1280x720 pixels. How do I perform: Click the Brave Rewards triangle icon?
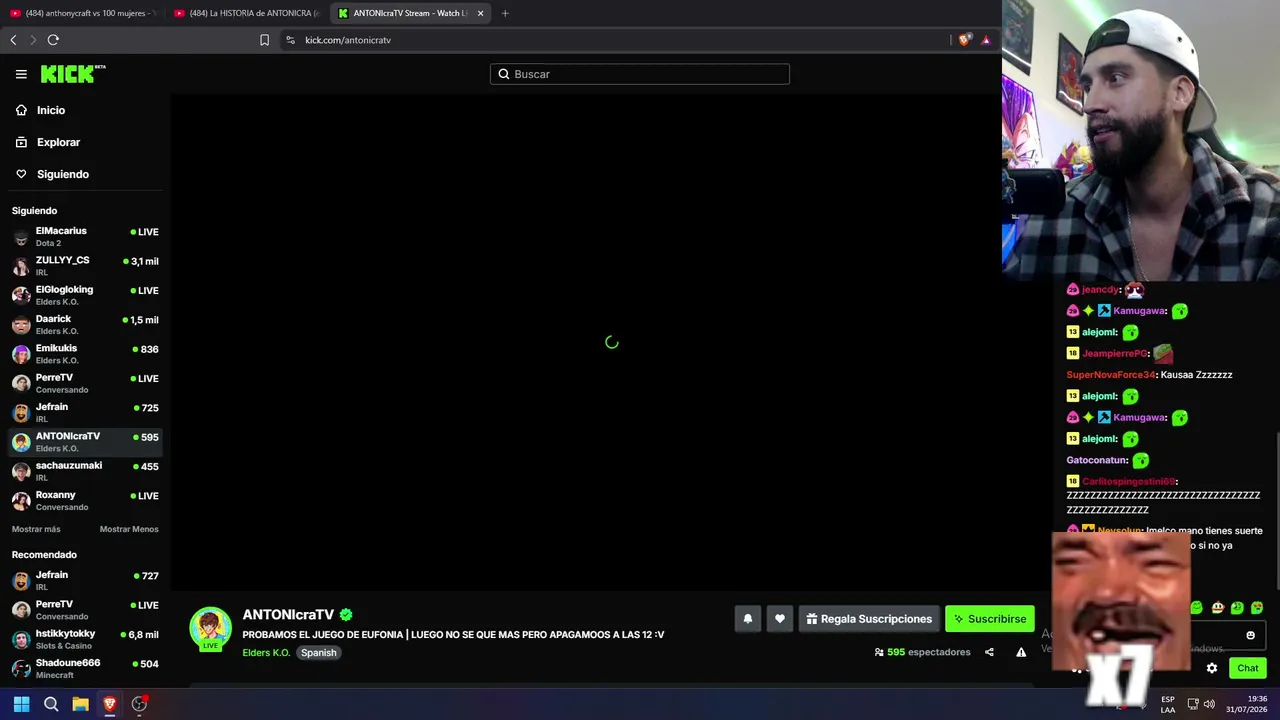[986, 40]
